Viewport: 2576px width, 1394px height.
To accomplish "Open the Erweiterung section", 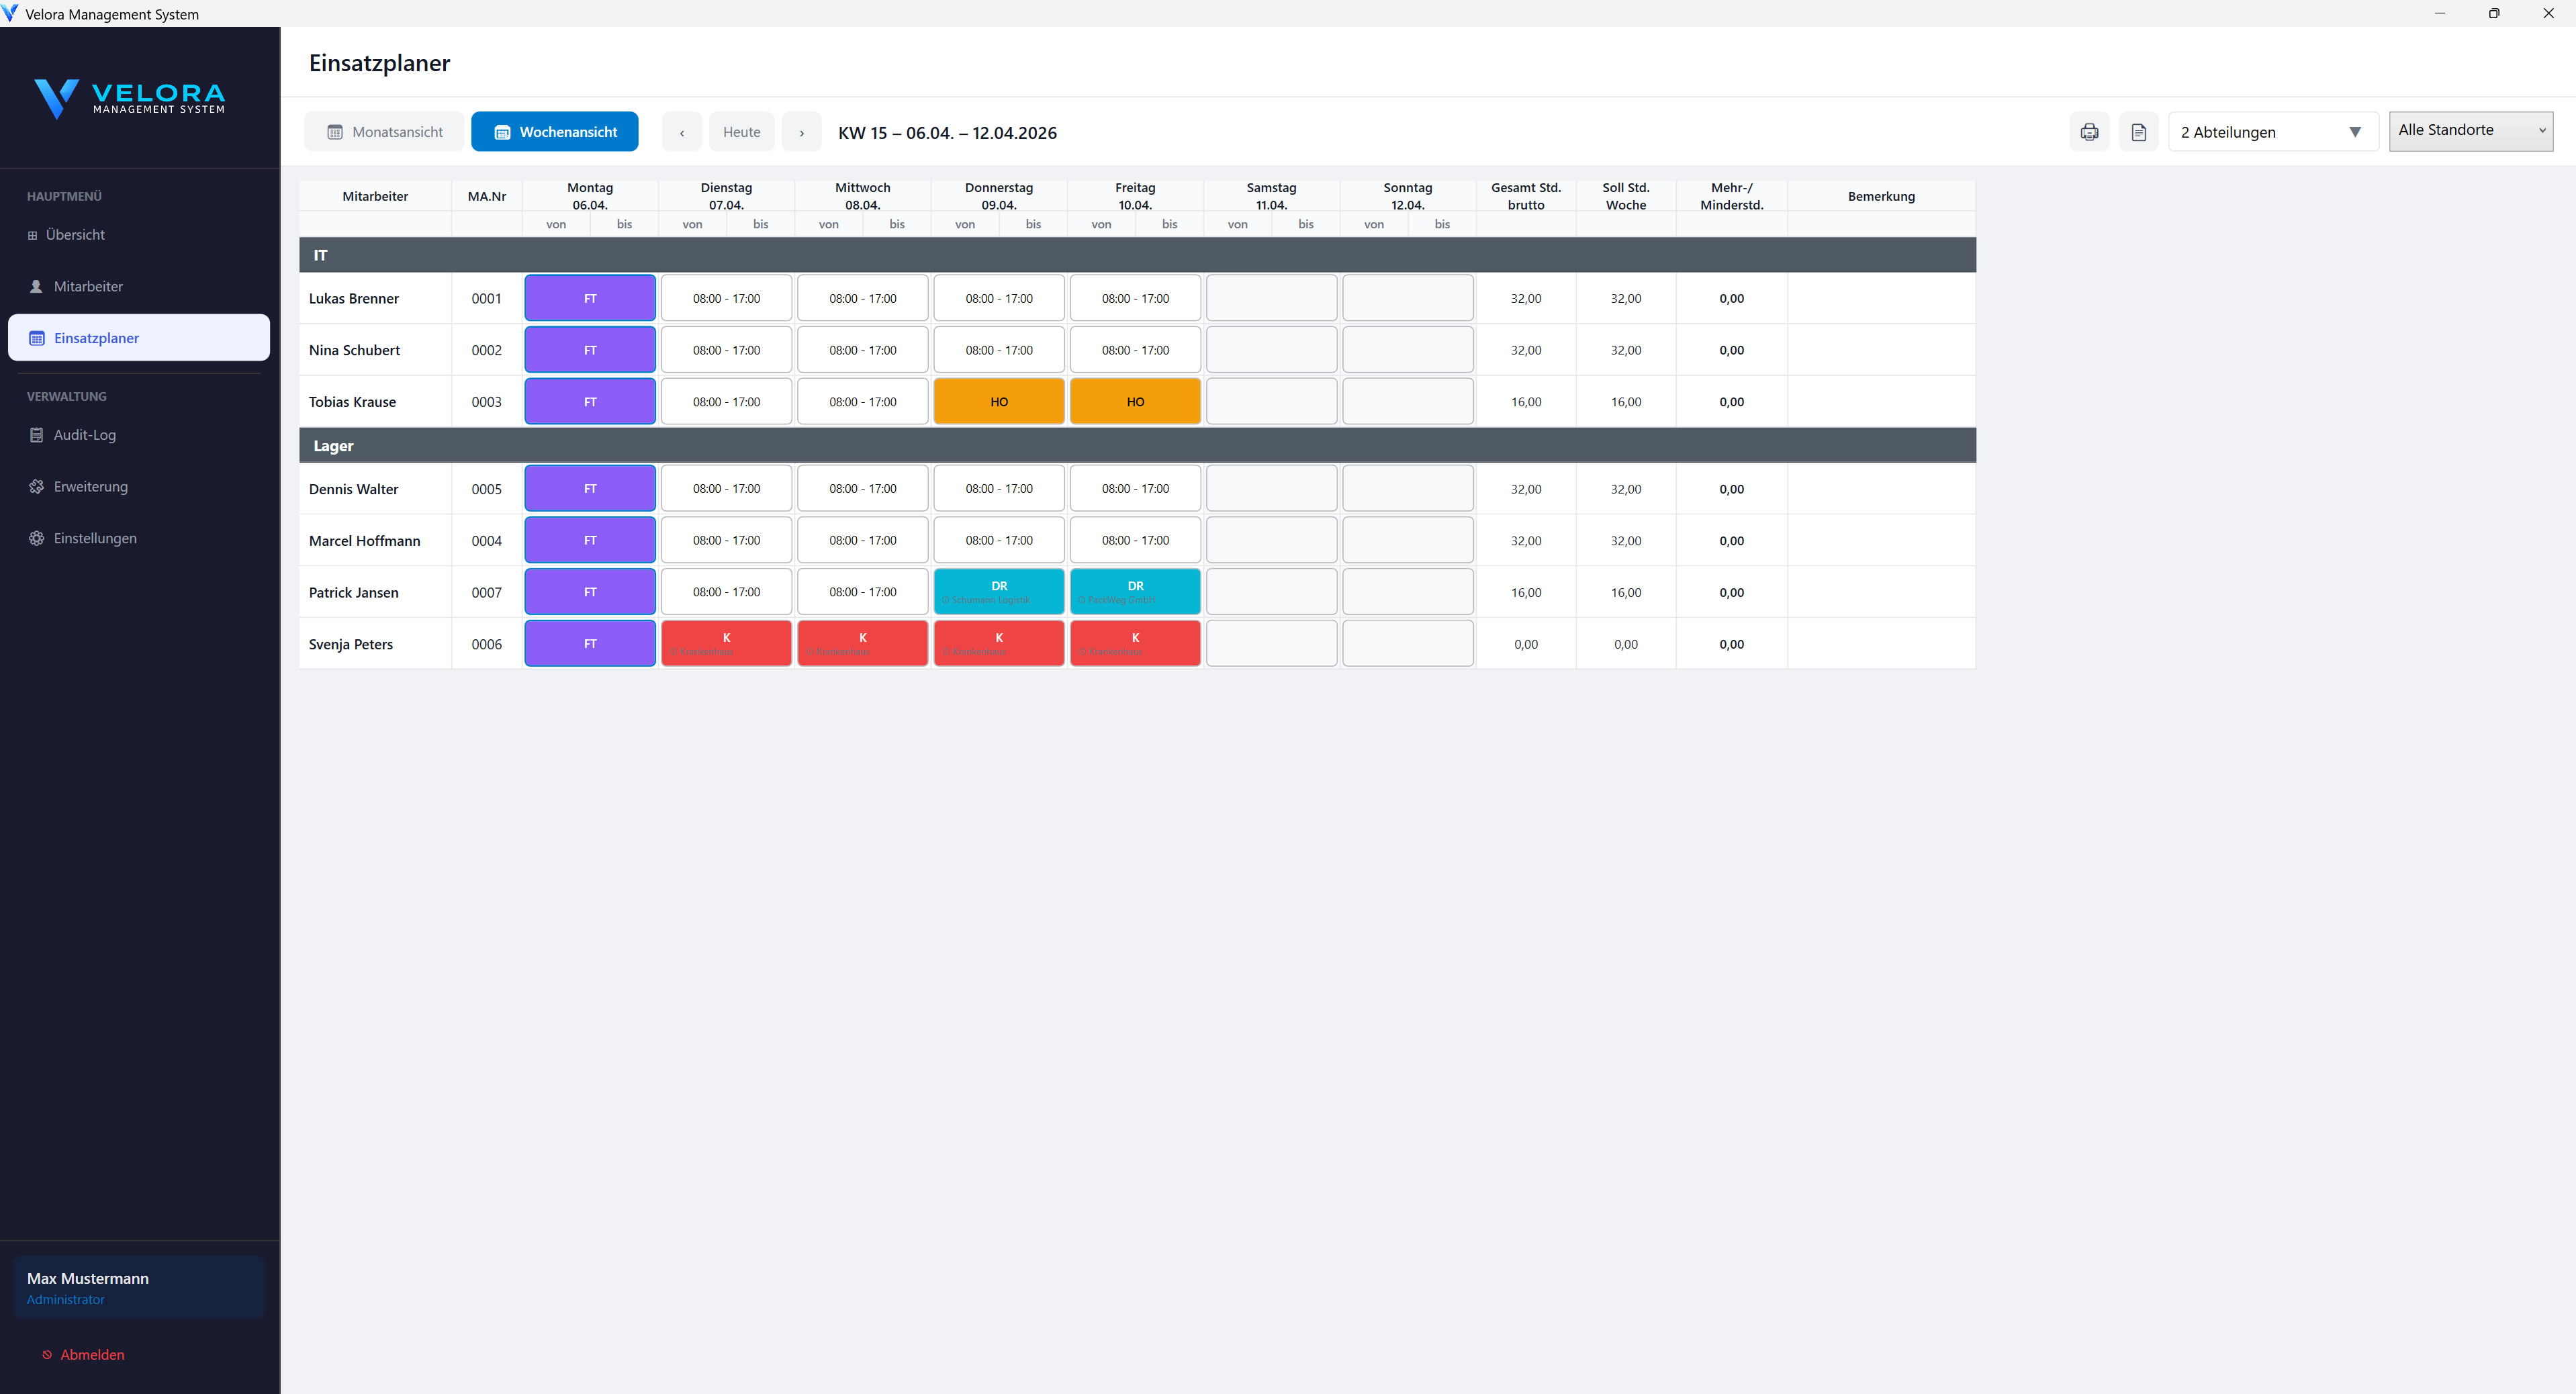I will pos(90,487).
